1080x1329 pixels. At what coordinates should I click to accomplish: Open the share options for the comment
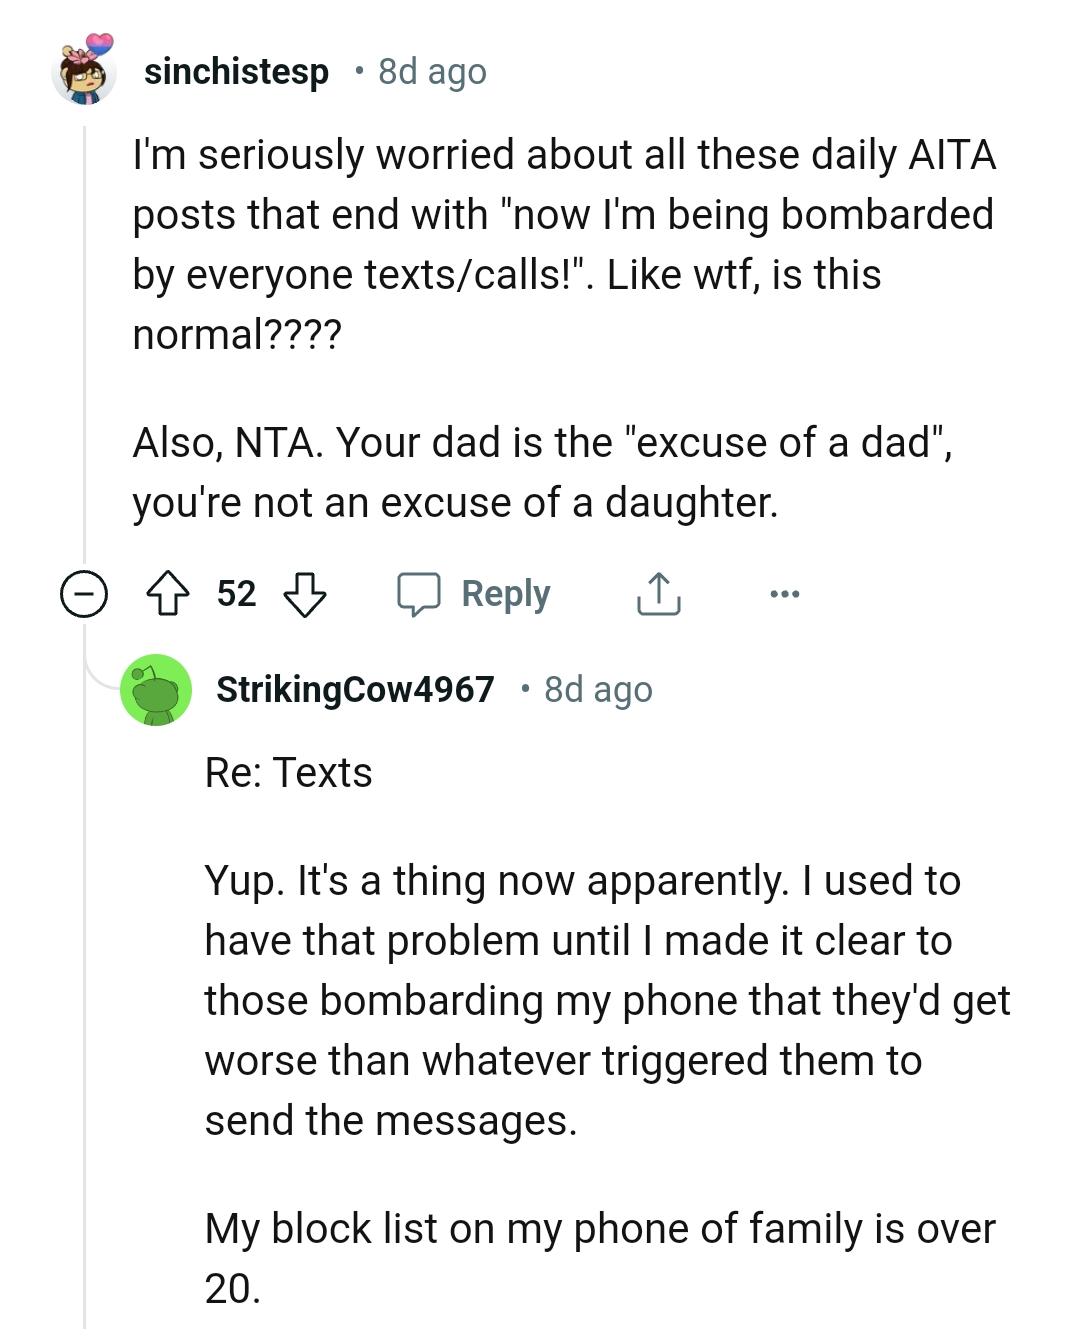coord(657,593)
